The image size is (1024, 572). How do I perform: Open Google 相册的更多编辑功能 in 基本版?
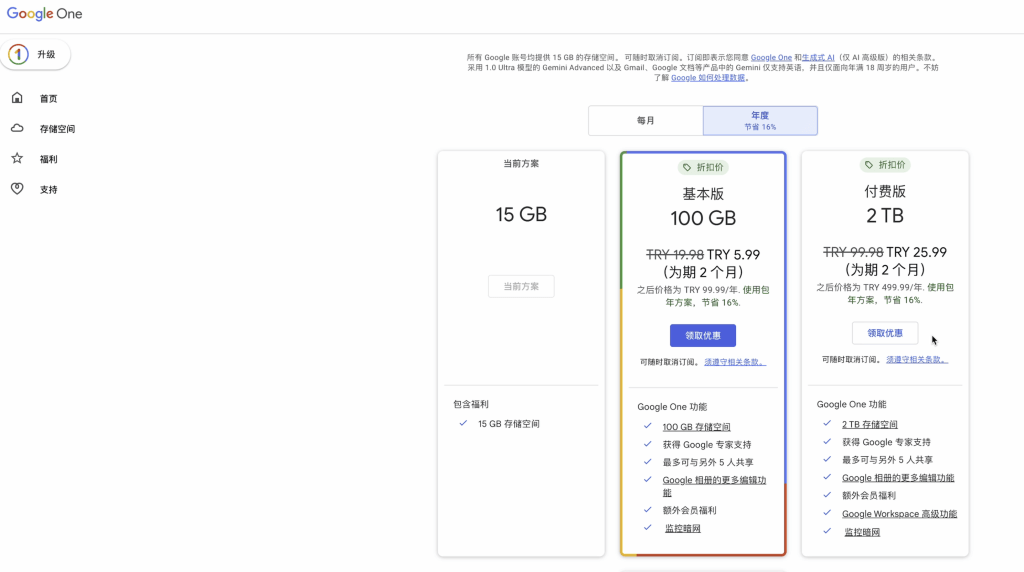[x=714, y=486]
